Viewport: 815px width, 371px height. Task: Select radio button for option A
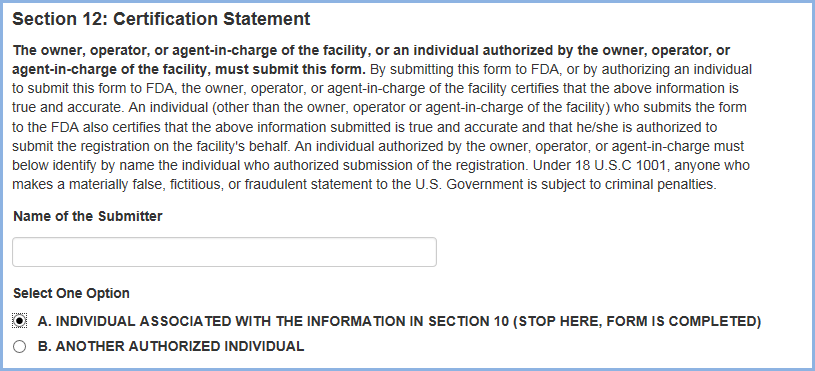point(19,322)
